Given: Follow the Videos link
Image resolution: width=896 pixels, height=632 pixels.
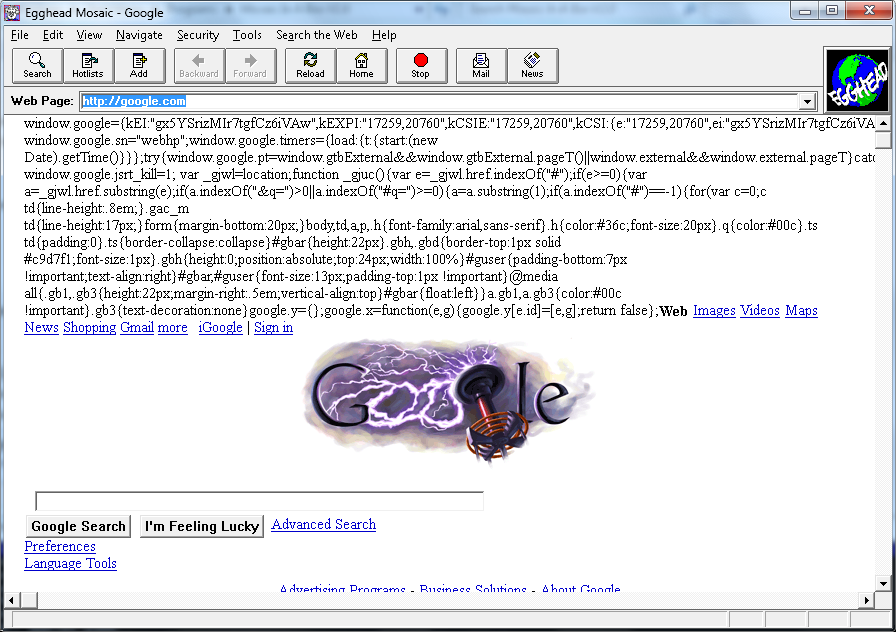Looking at the screenshot, I should click(760, 311).
